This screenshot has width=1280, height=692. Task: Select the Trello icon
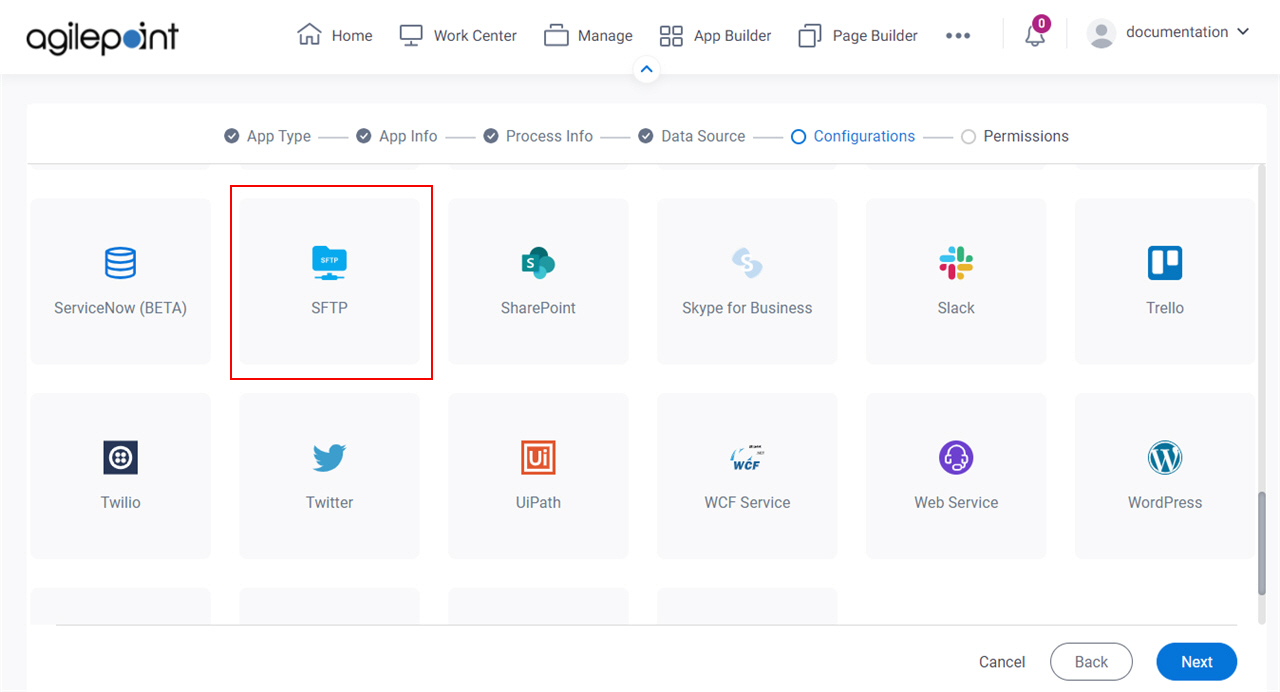click(x=1165, y=263)
